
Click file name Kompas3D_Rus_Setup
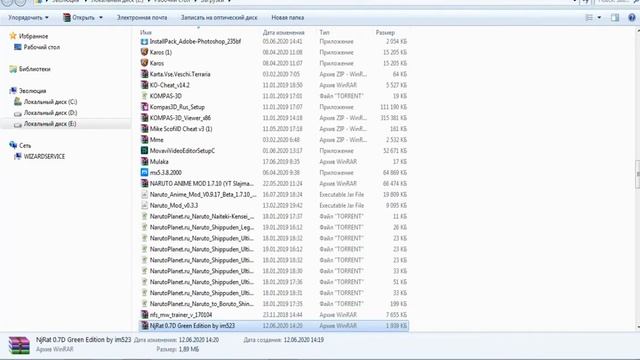pos(177,107)
